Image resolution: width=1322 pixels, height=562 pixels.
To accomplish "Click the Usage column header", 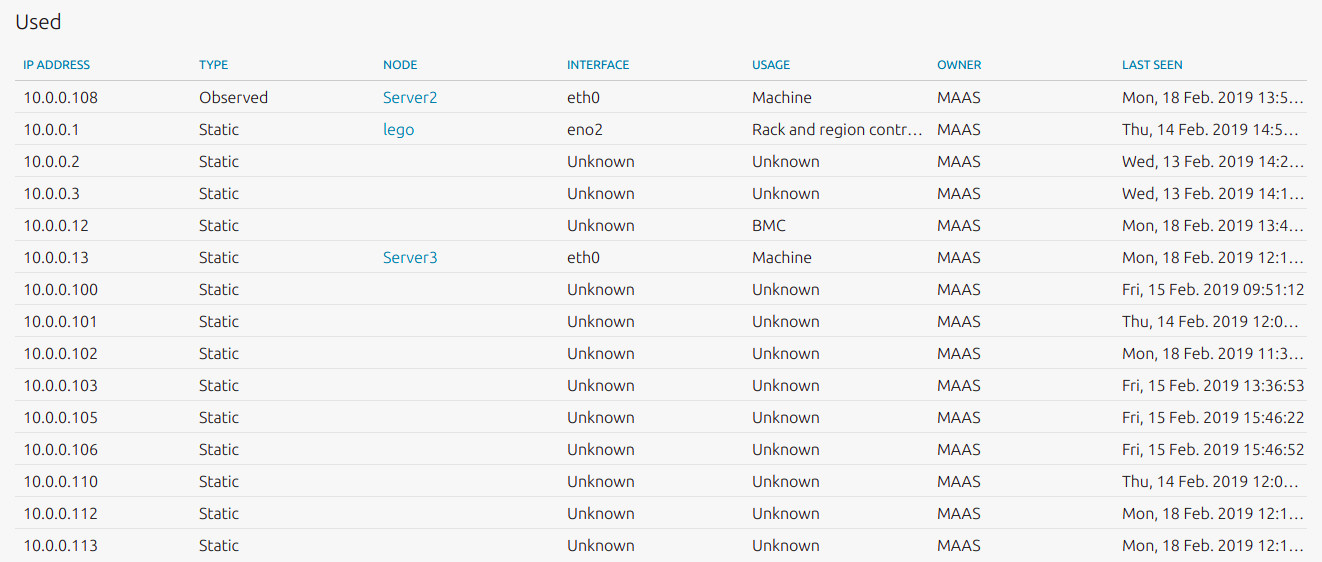I will point(771,65).
